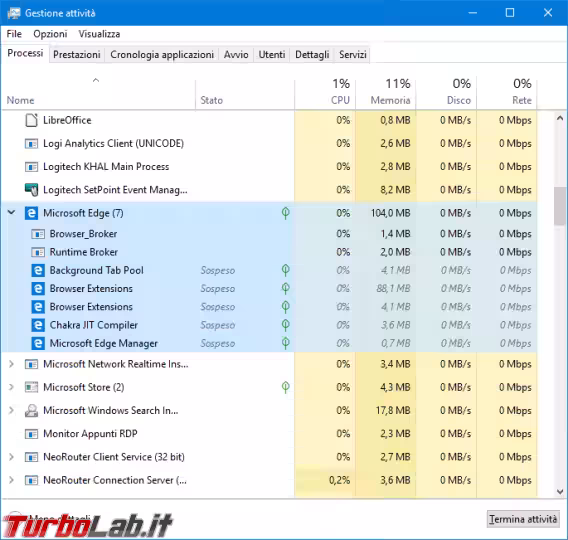
Task: Click the LibreOffice document icon
Action: 32,120
